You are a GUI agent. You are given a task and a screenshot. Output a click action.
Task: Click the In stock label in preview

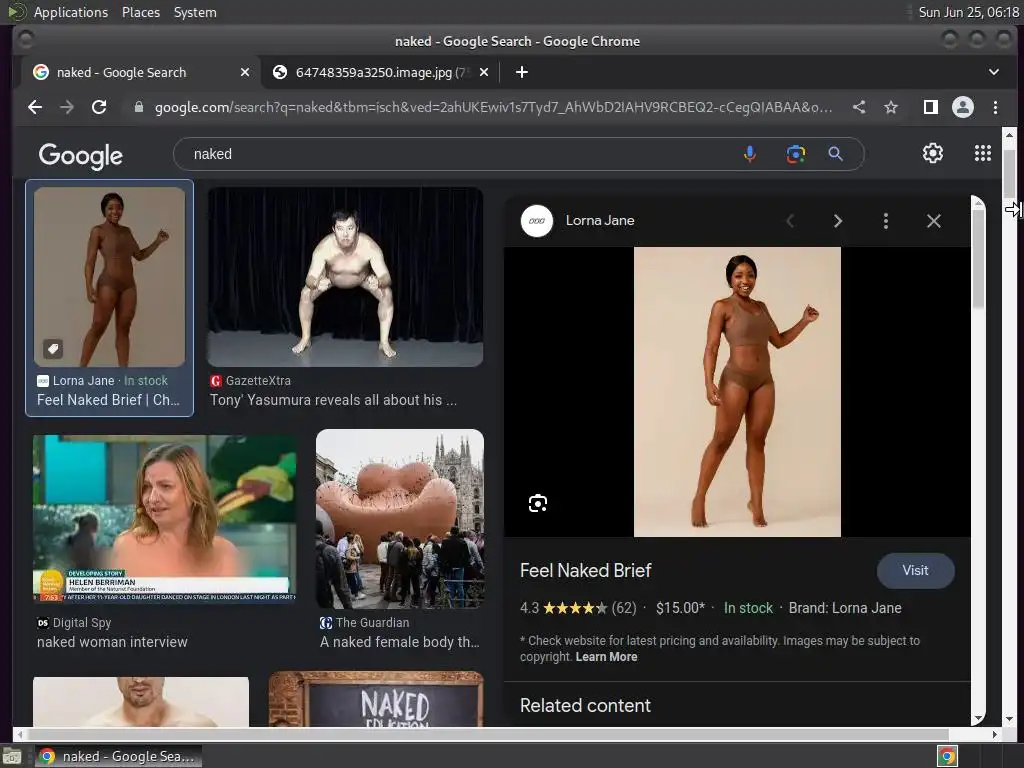point(748,608)
